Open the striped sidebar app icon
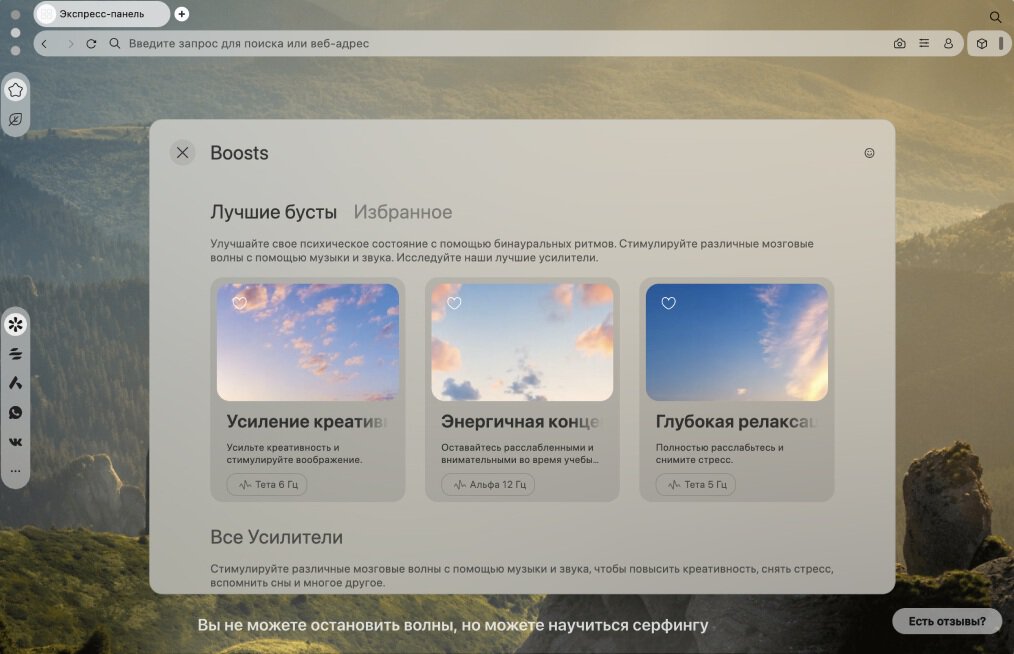 click(x=16, y=354)
